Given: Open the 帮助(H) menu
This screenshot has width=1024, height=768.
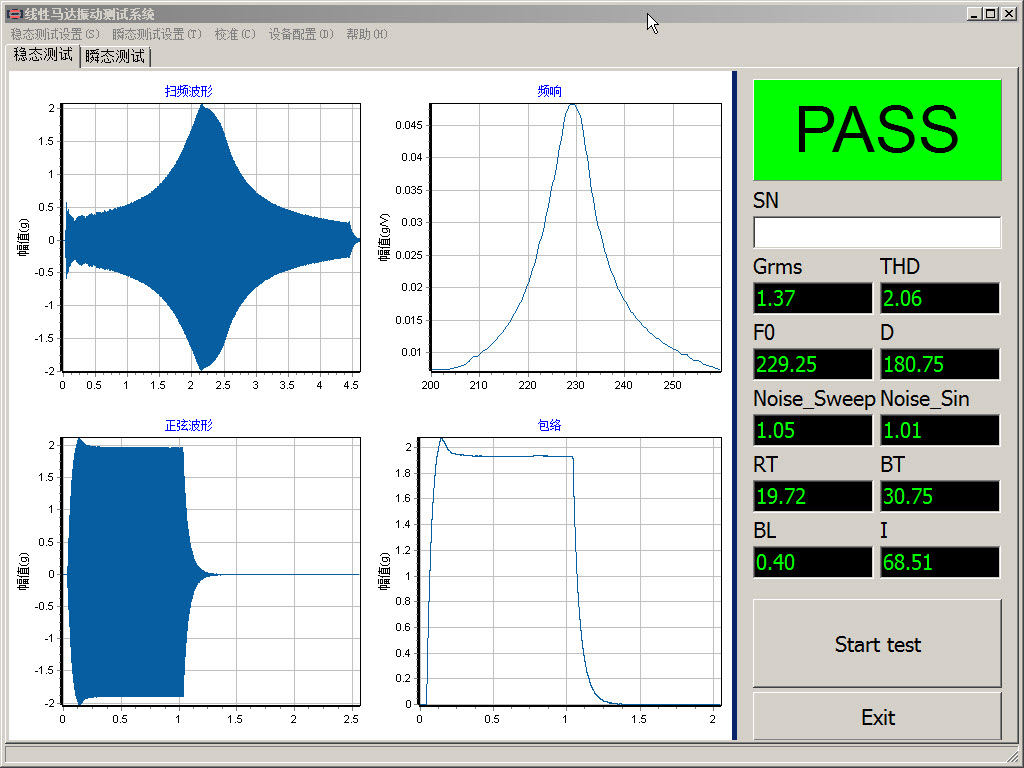Looking at the screenshot, I should click(367, 34).
